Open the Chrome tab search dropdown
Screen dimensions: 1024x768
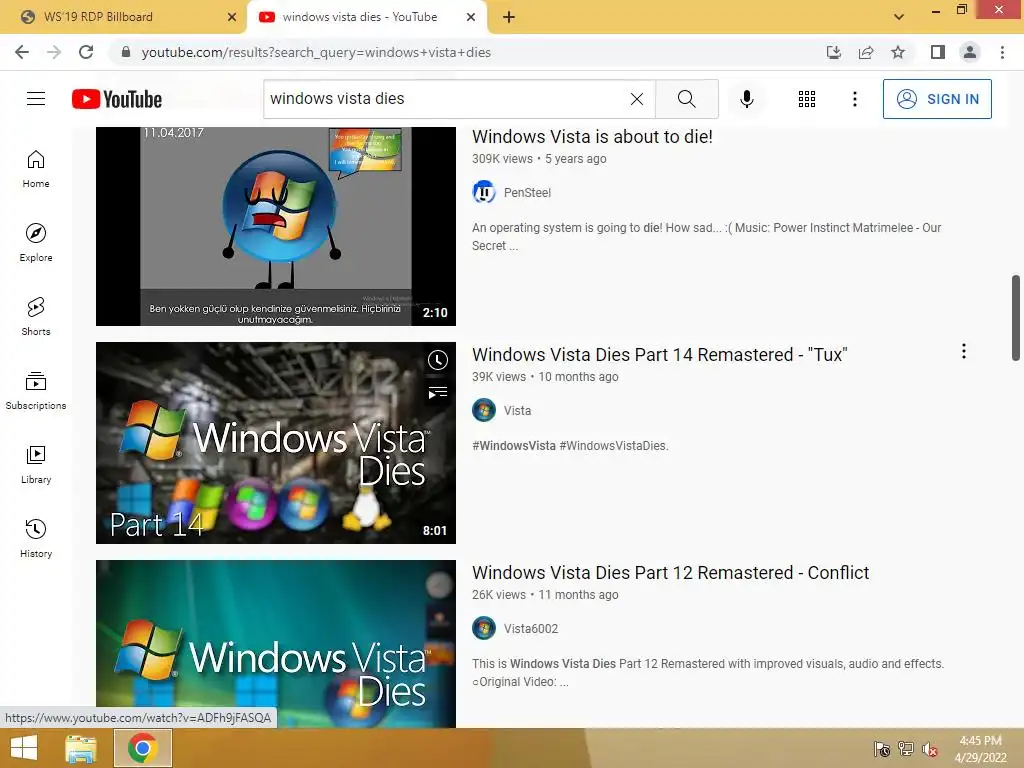coord(899,17)
